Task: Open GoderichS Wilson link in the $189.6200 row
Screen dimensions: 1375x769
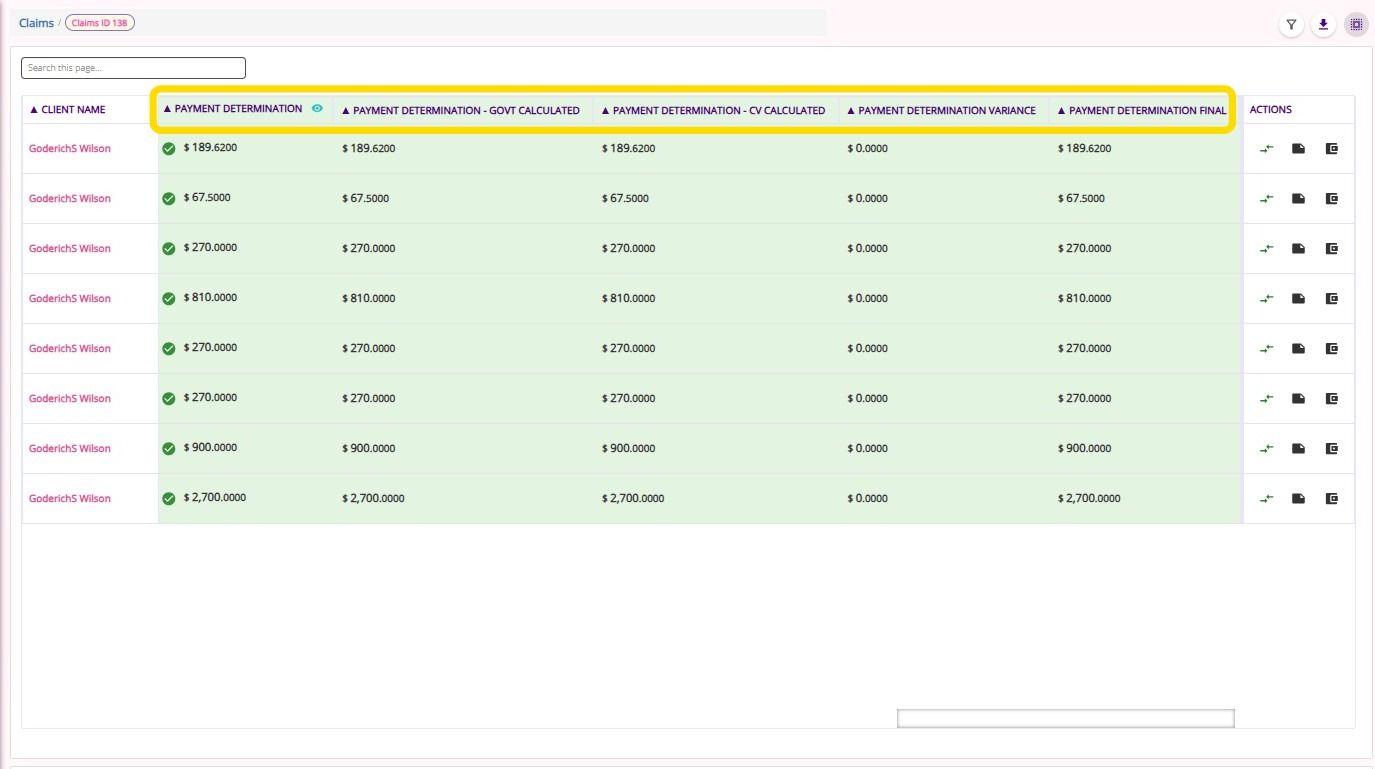Action: tap(70, 149)
